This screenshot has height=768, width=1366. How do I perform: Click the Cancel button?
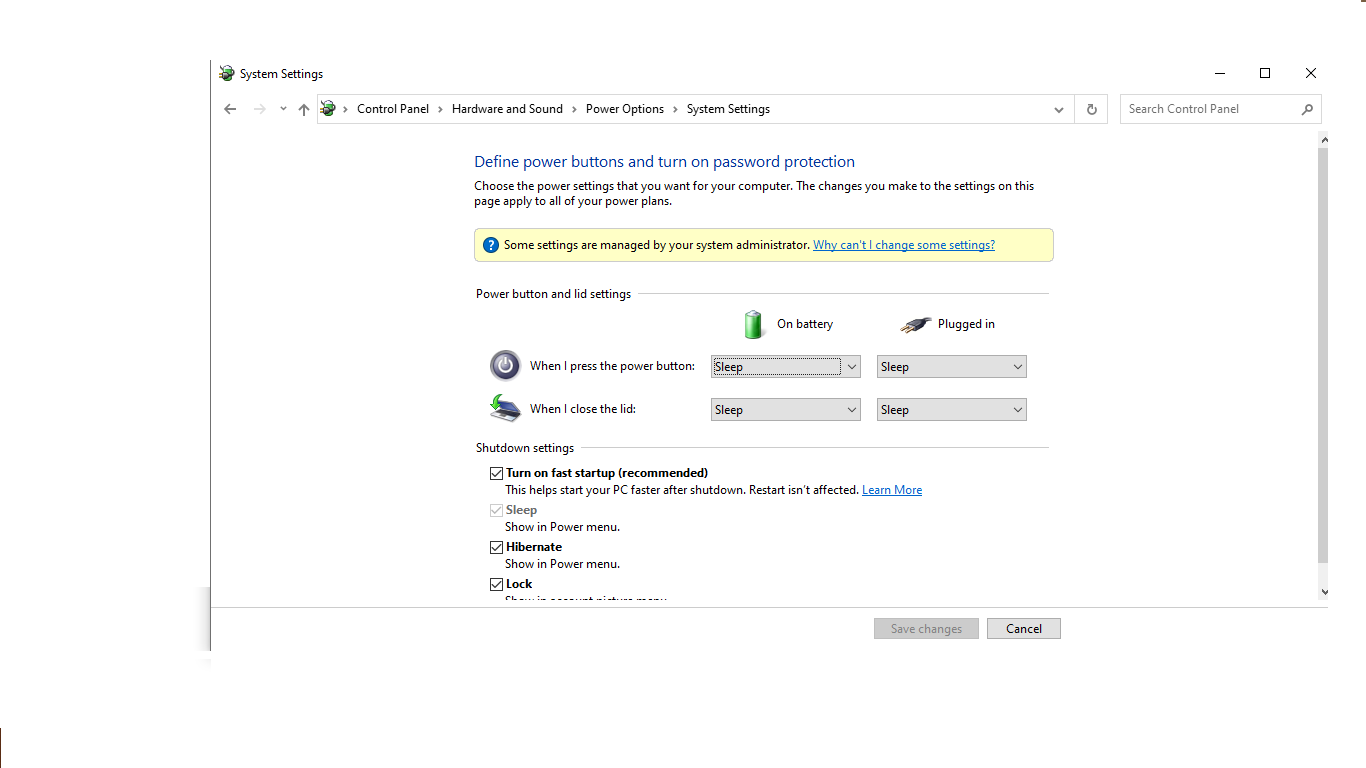click(1024, 628)
